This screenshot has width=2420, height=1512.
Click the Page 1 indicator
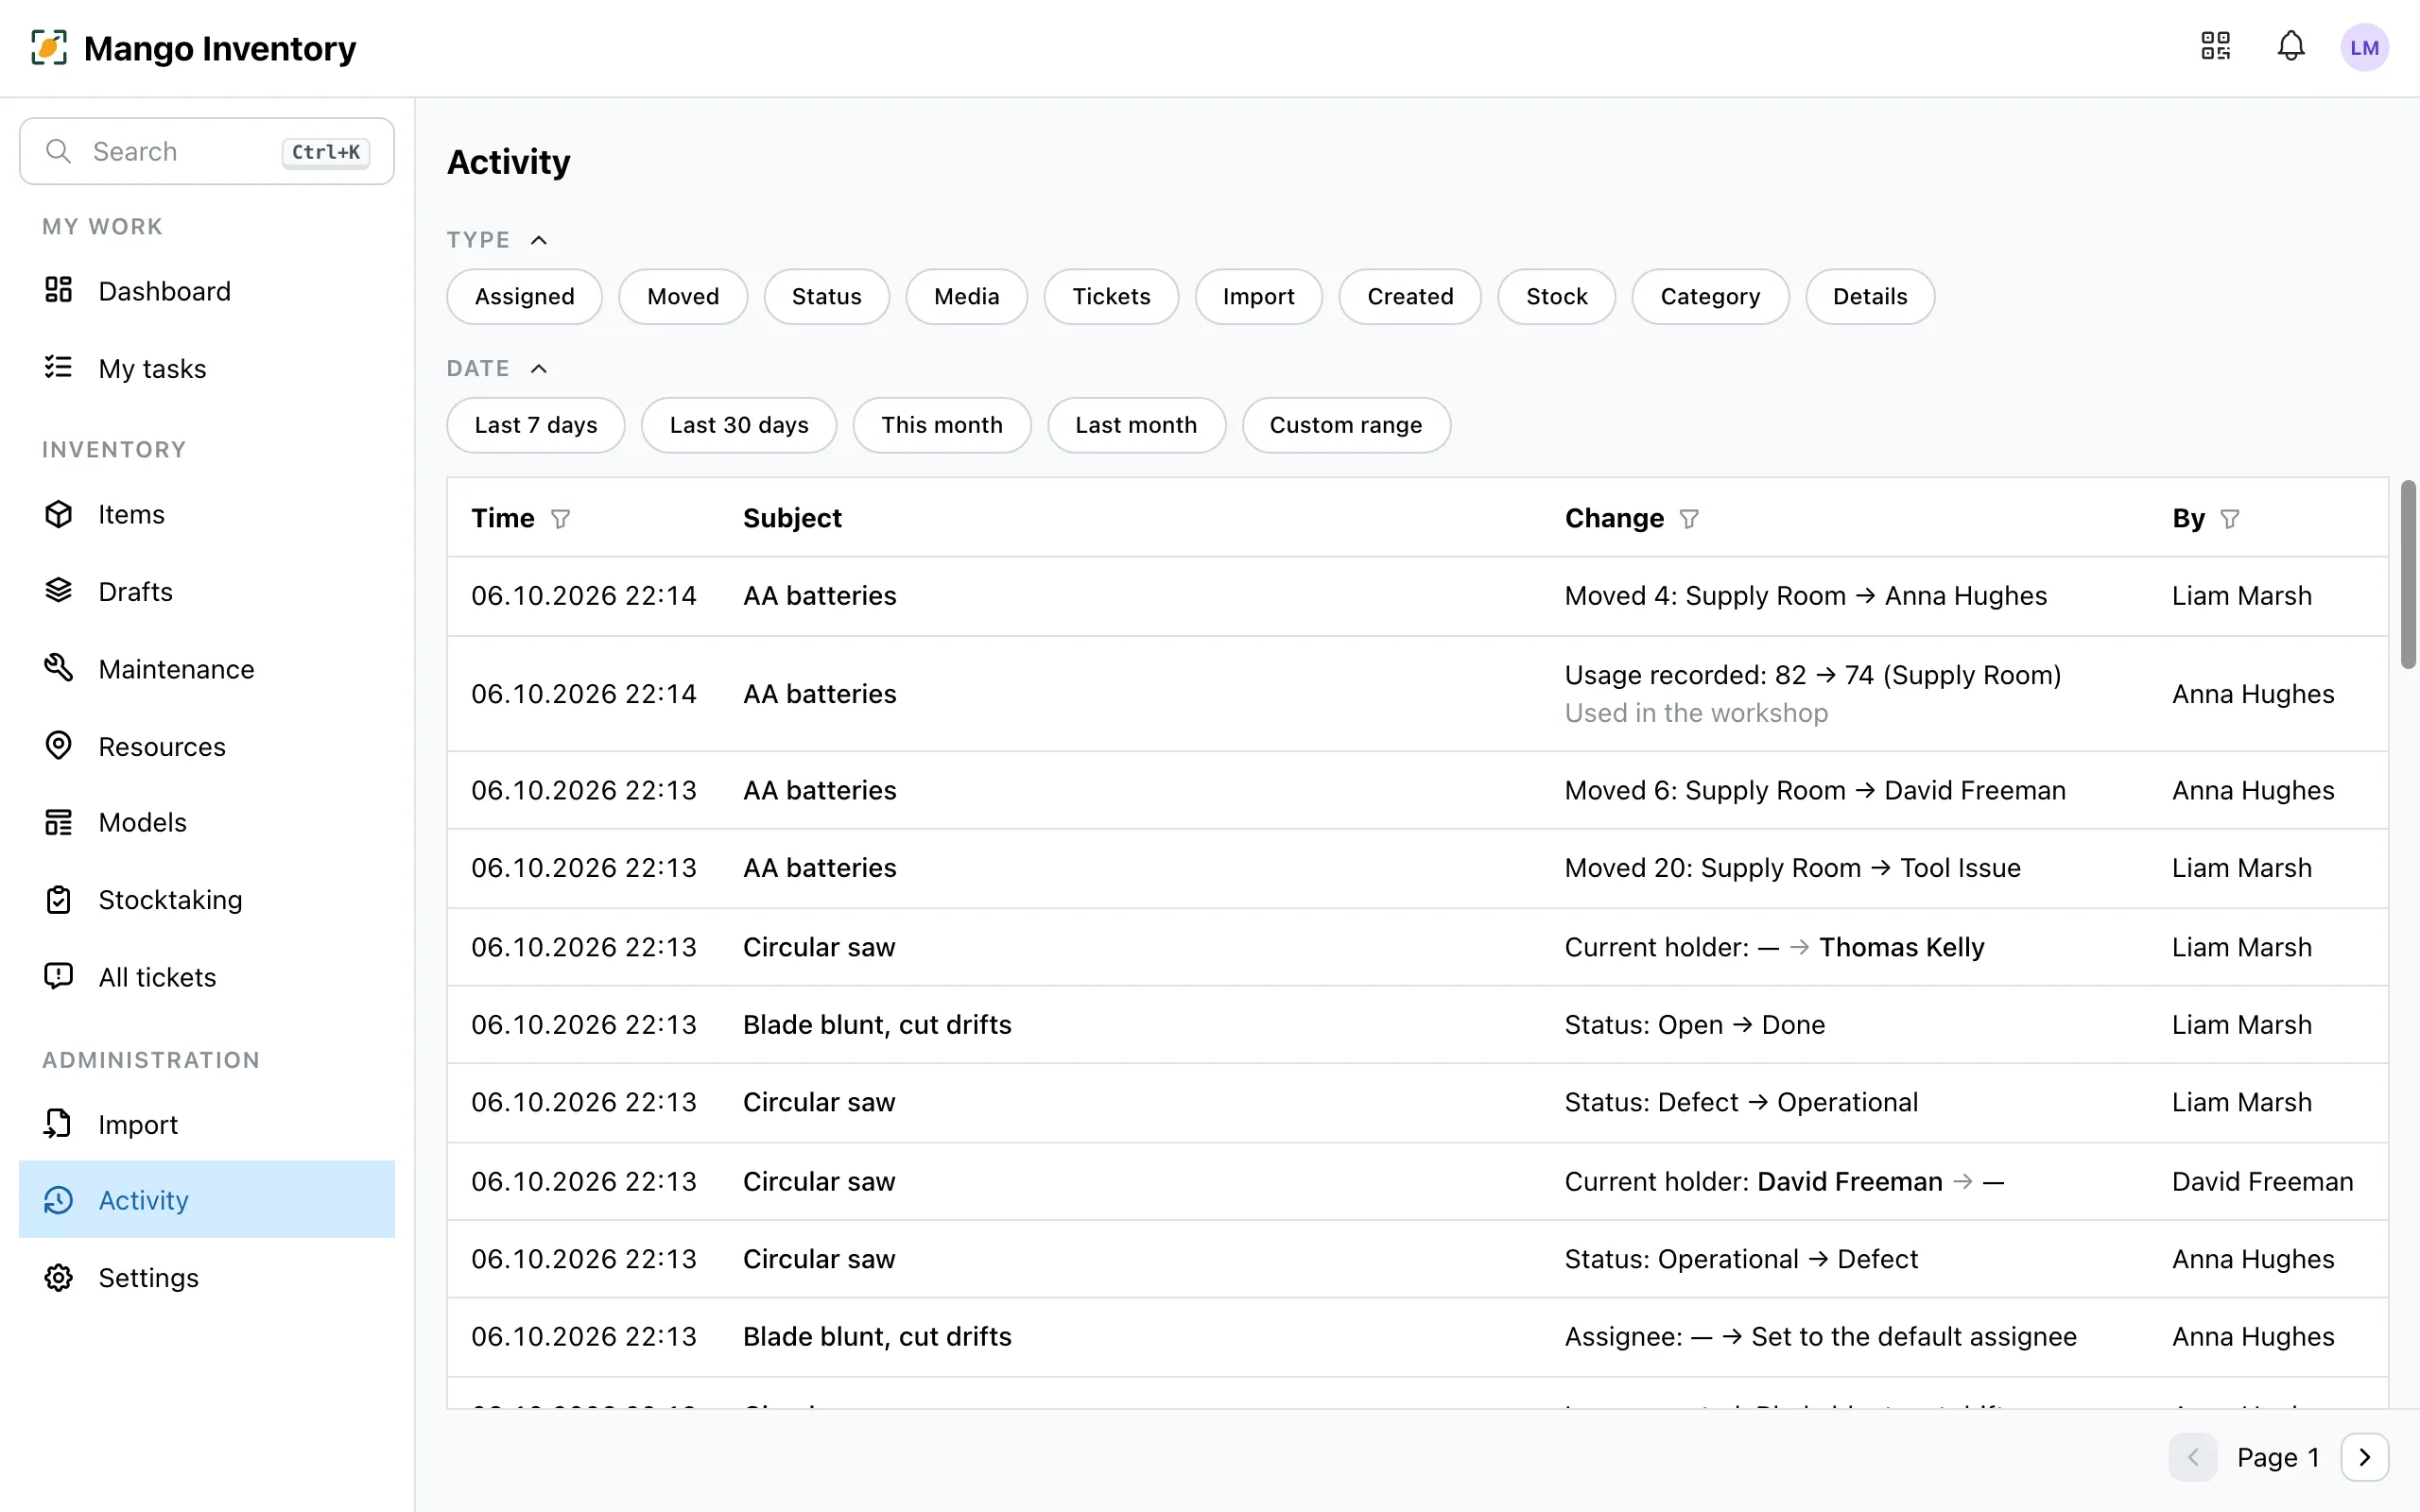[x=2278, y=1458]
